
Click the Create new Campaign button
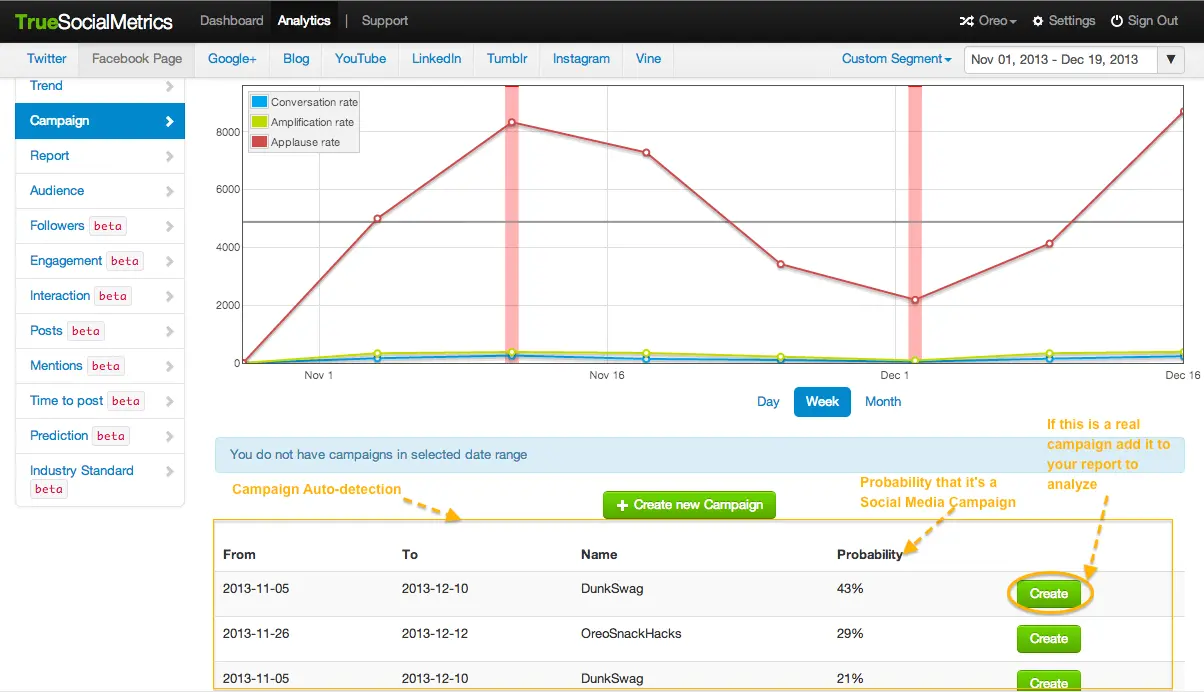(689, 505)
